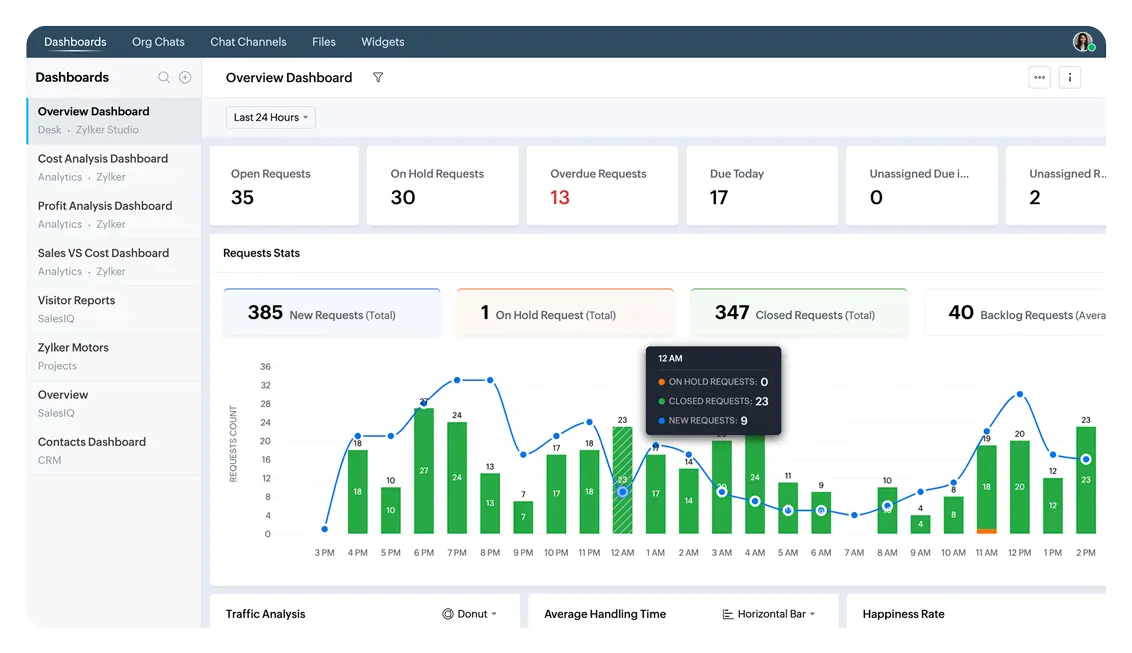Open the Donut chart type dropdown
1132x653 pixels.
tap(471, 614)
